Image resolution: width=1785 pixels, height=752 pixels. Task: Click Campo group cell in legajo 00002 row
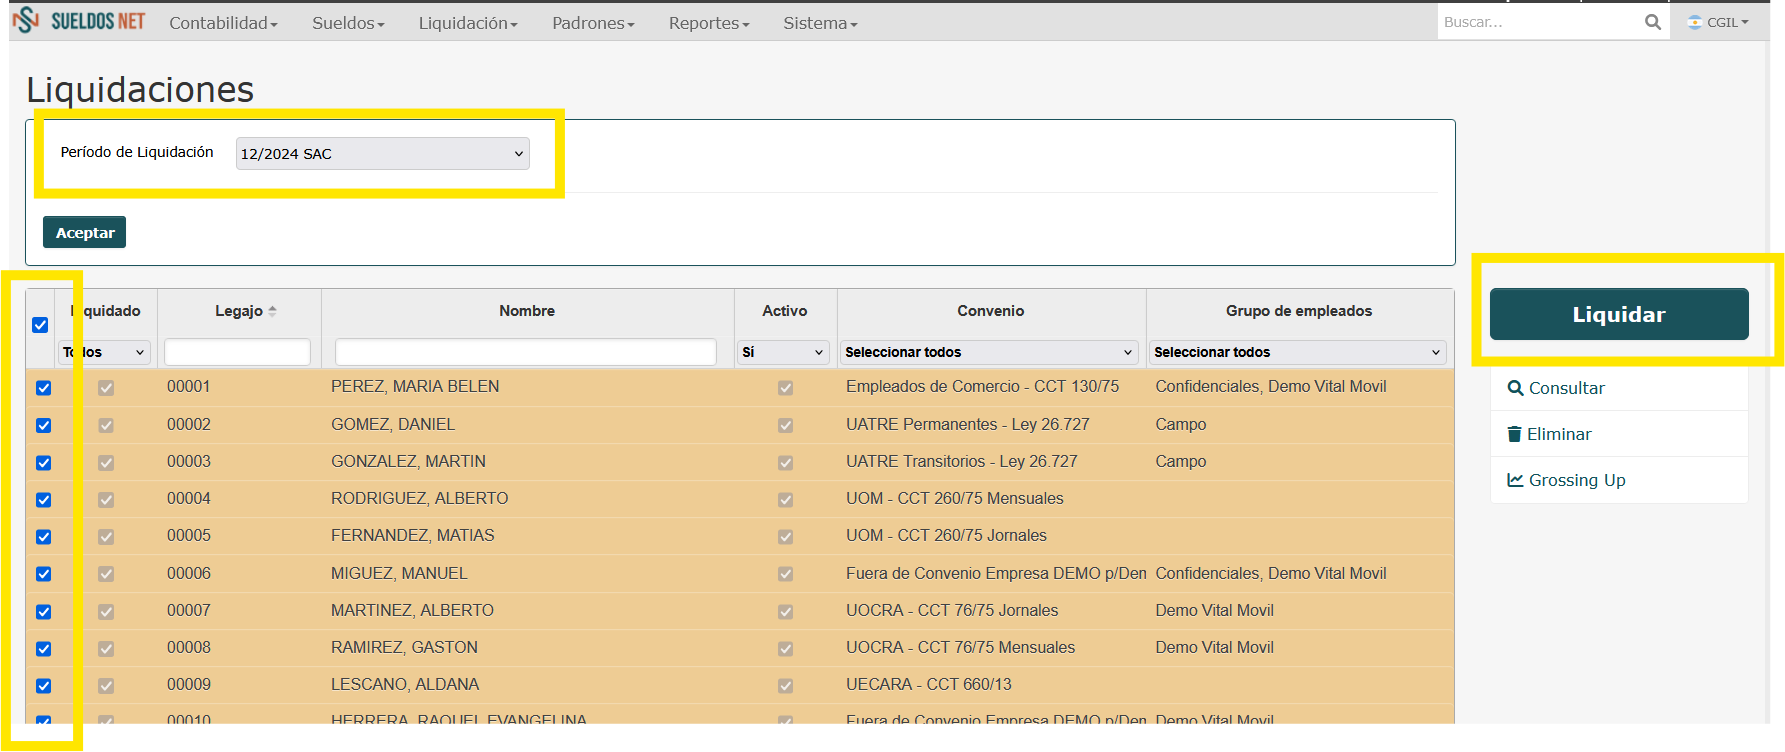click(1181, 424)
